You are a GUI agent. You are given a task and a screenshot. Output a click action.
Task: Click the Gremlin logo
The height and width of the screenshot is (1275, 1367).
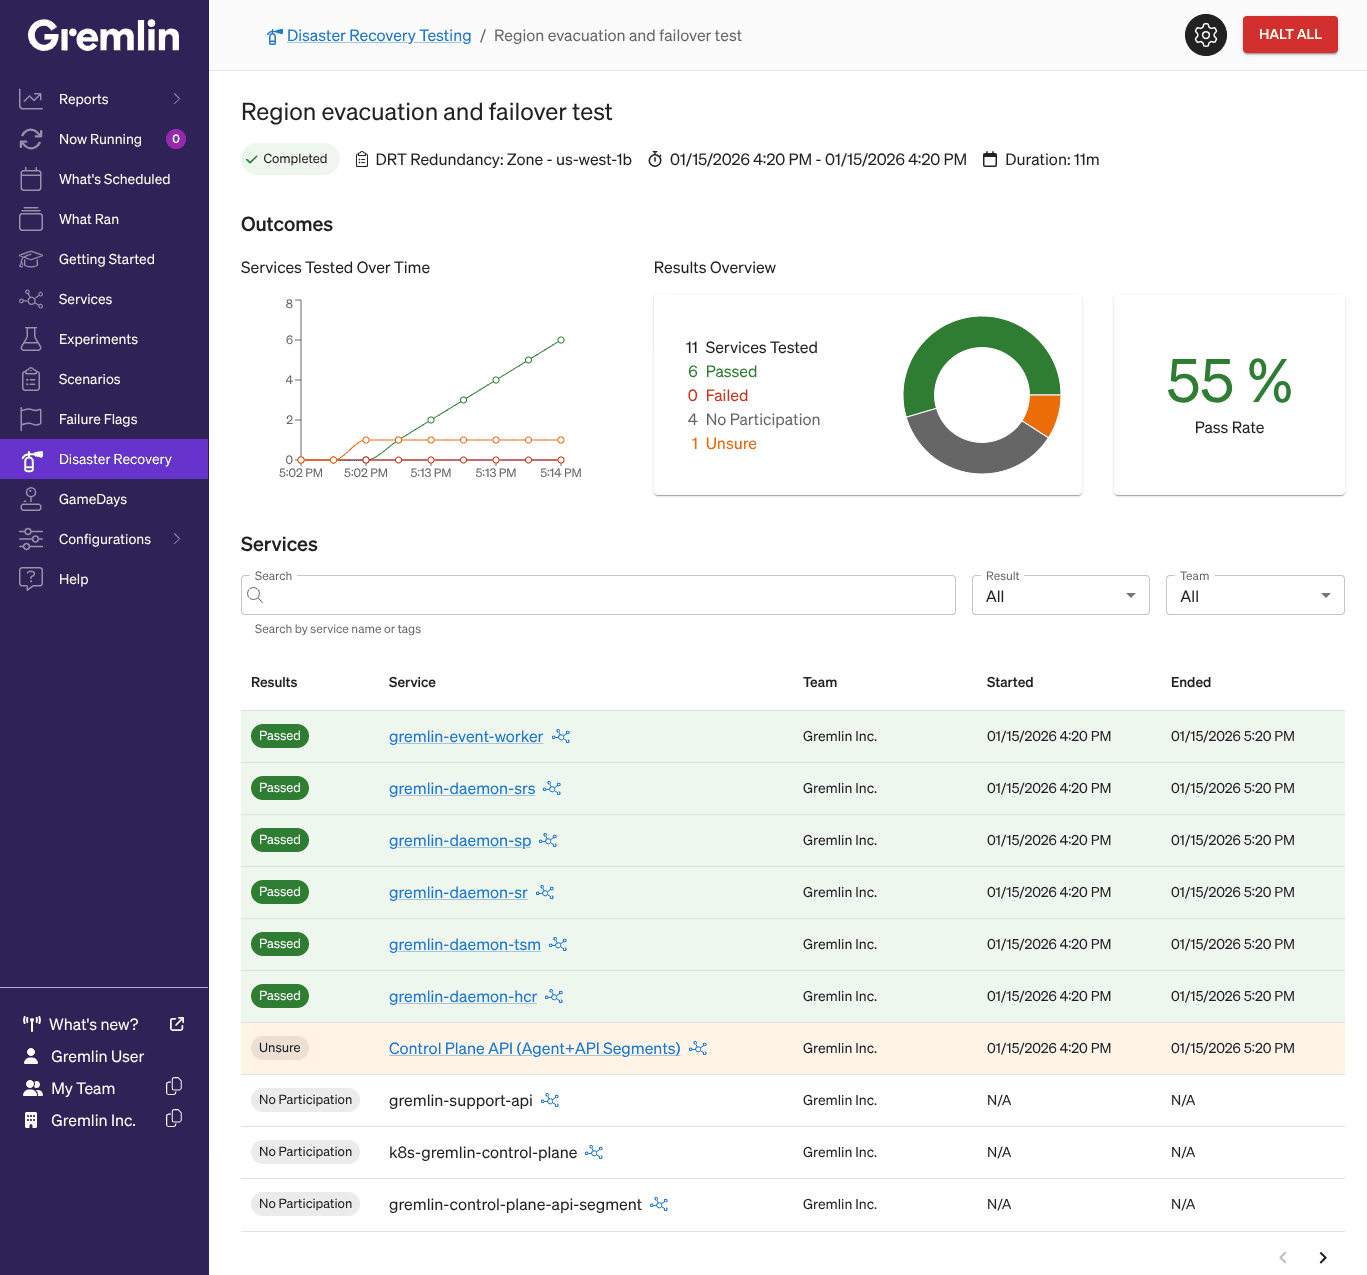coord(104,36)
